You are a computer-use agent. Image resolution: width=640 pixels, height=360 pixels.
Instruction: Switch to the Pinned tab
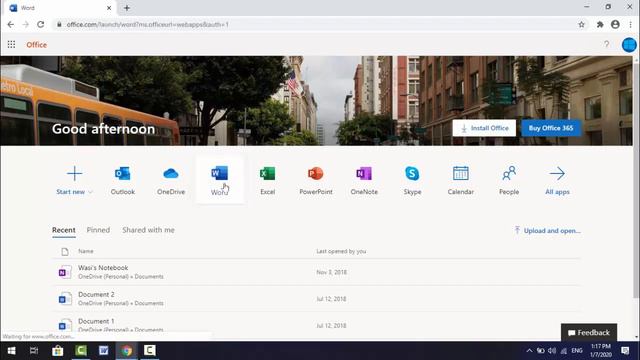click(98, 230)
